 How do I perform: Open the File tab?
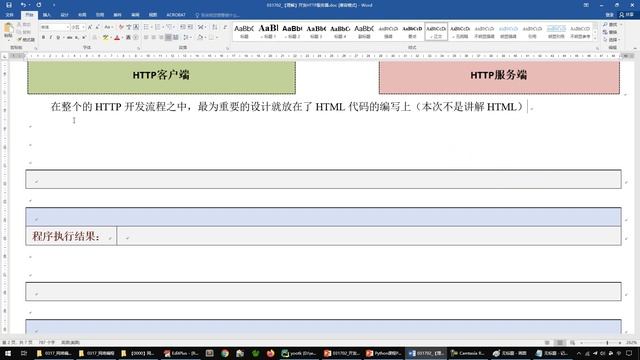[10, 15]
